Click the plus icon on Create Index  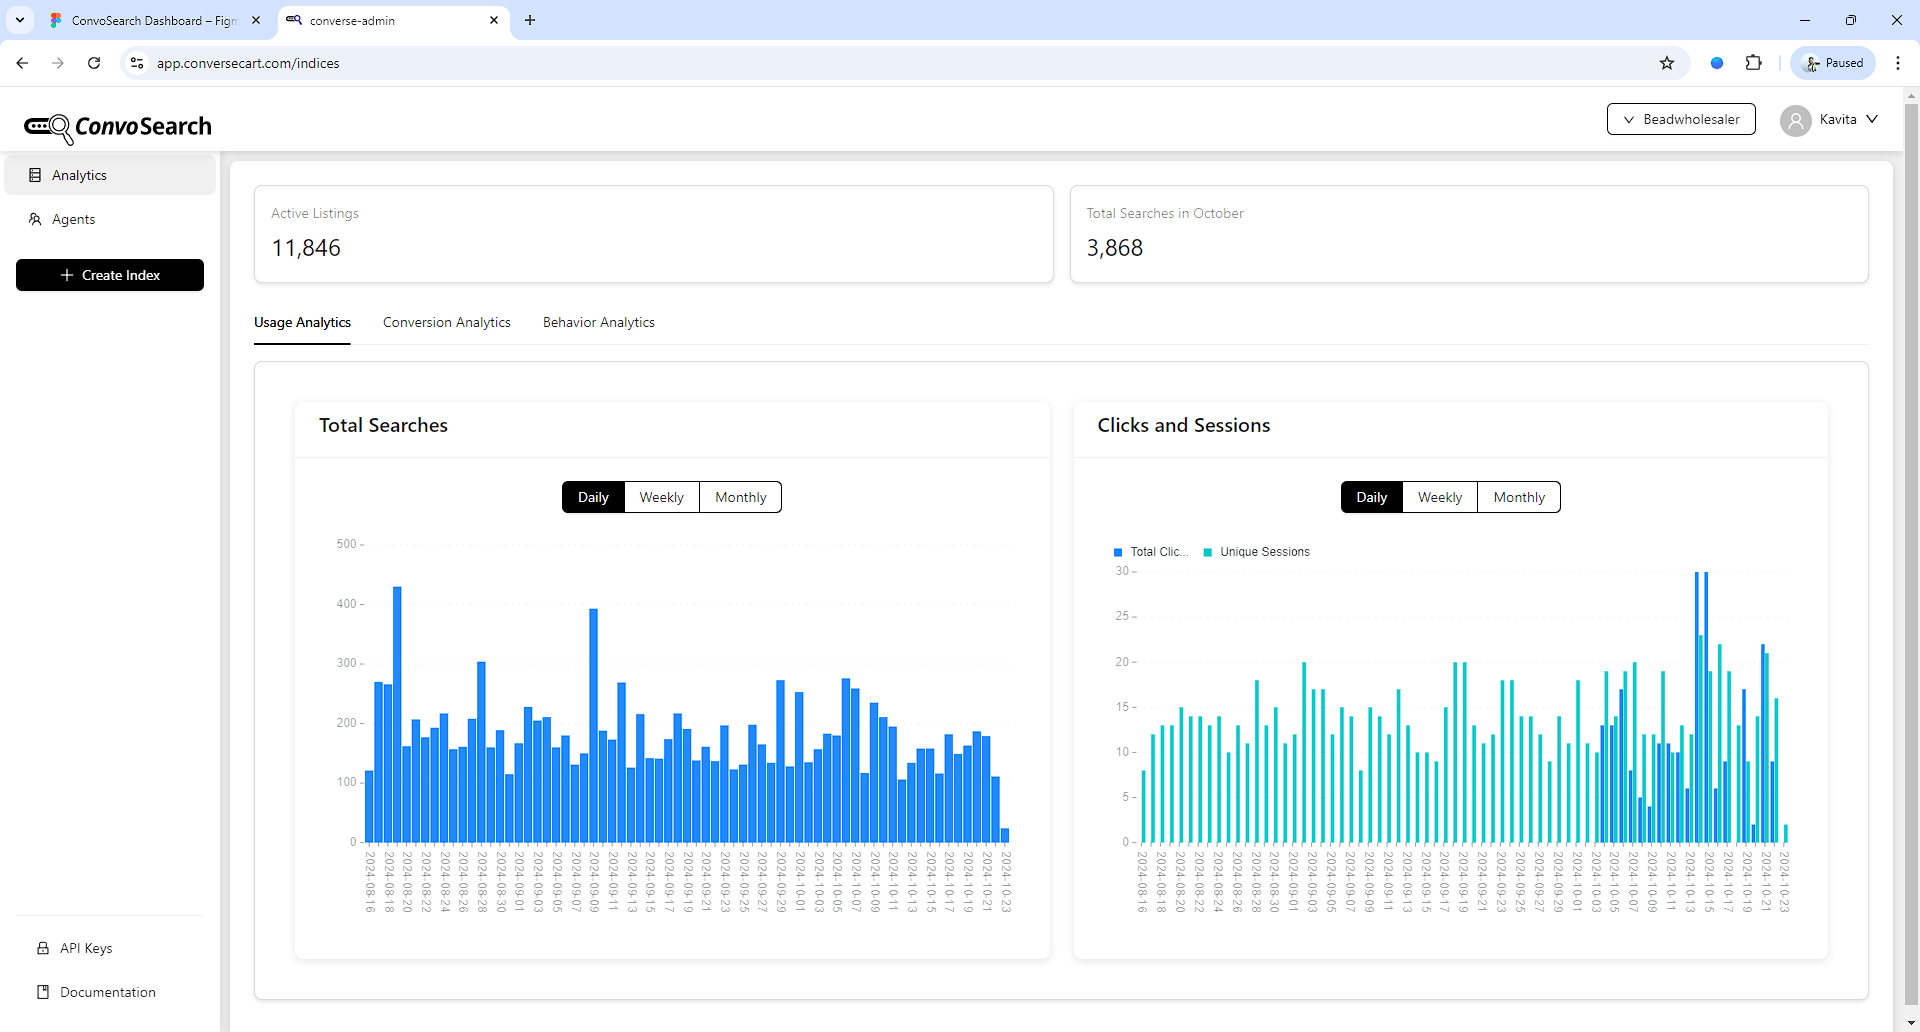click(x=67, y=275)
